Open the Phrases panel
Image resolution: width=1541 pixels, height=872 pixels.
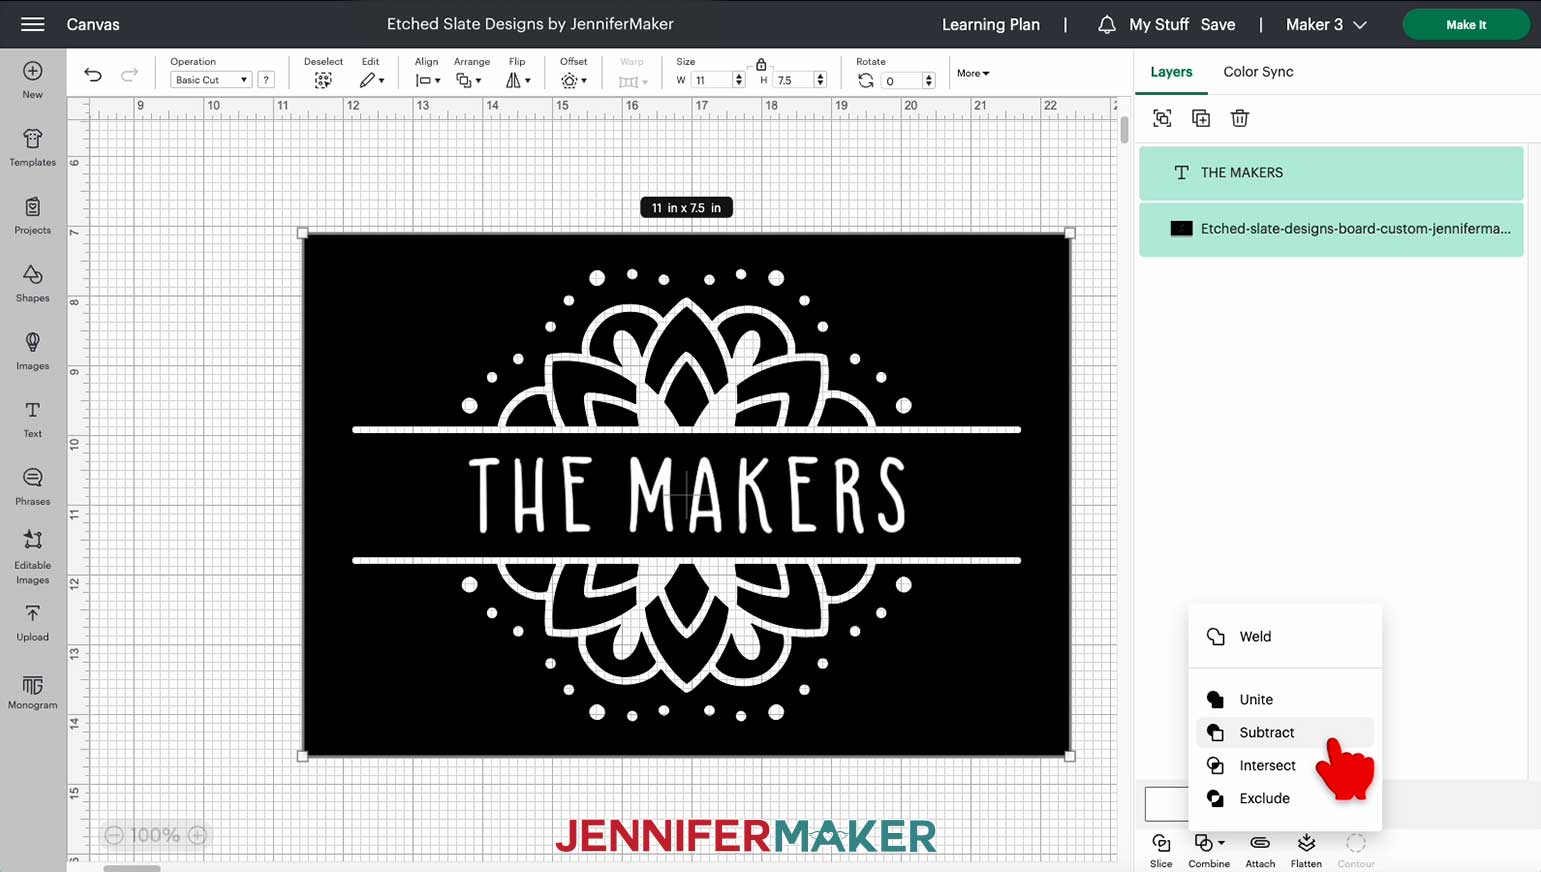pyautogui.click(x=32, y=488)
